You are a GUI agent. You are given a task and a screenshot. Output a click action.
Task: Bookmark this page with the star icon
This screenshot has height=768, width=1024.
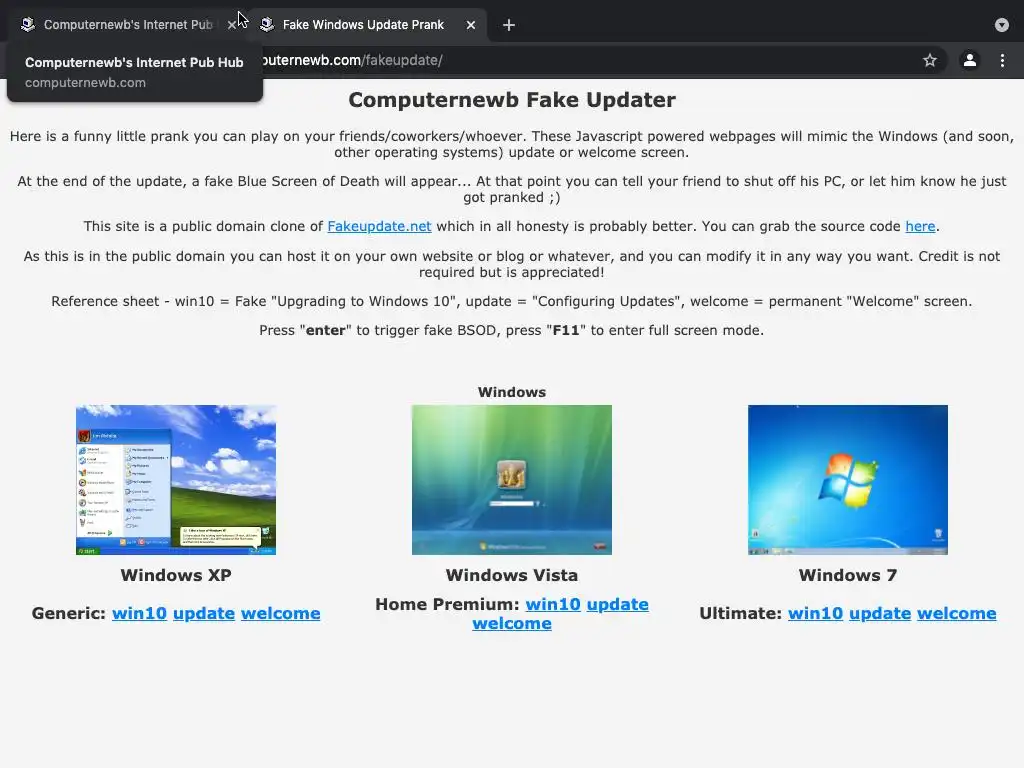click(x=930, y=60)
